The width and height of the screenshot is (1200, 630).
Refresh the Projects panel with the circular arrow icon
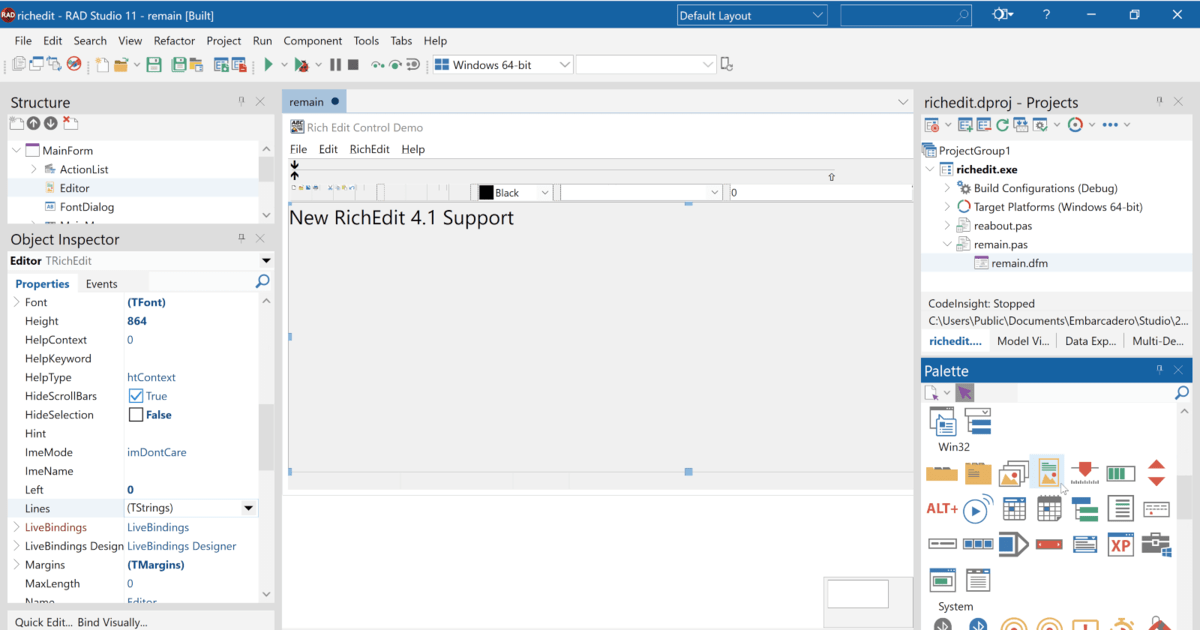(1004, 124)
